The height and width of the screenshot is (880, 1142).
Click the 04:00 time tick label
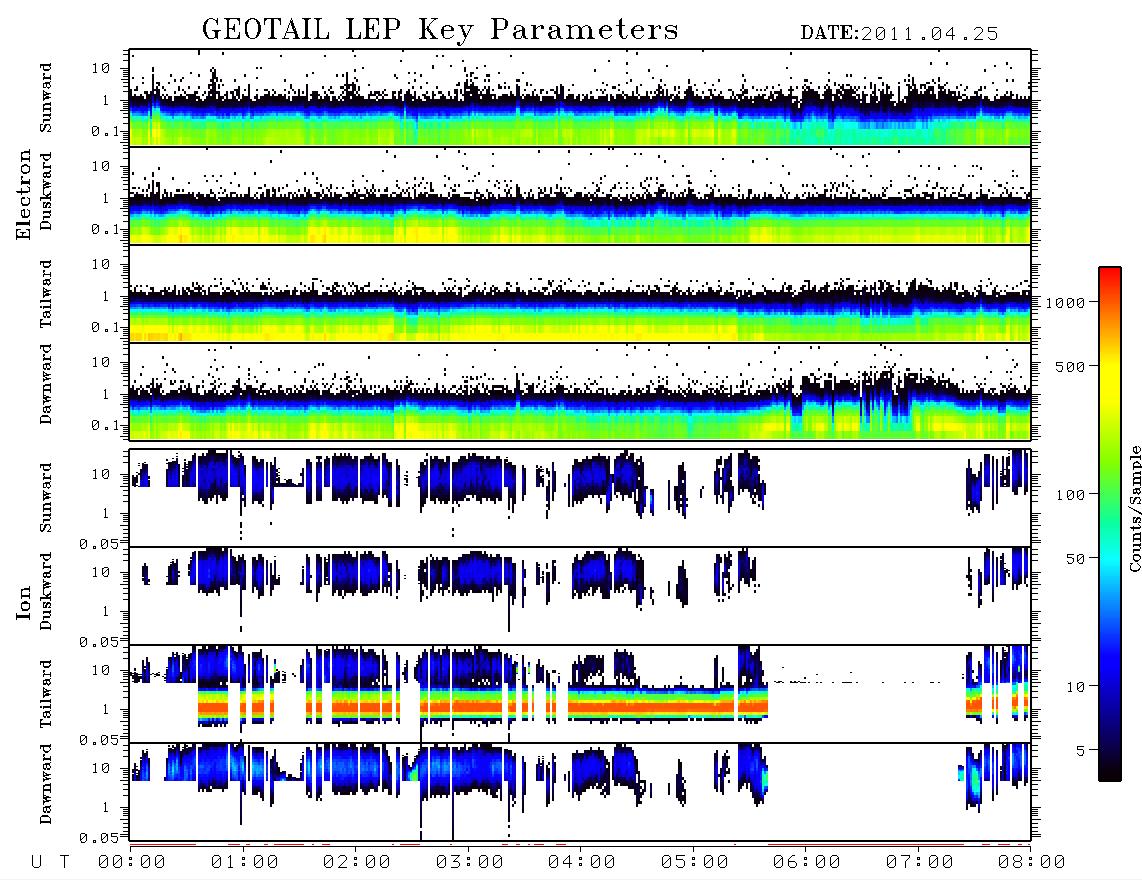coord(582,863)
